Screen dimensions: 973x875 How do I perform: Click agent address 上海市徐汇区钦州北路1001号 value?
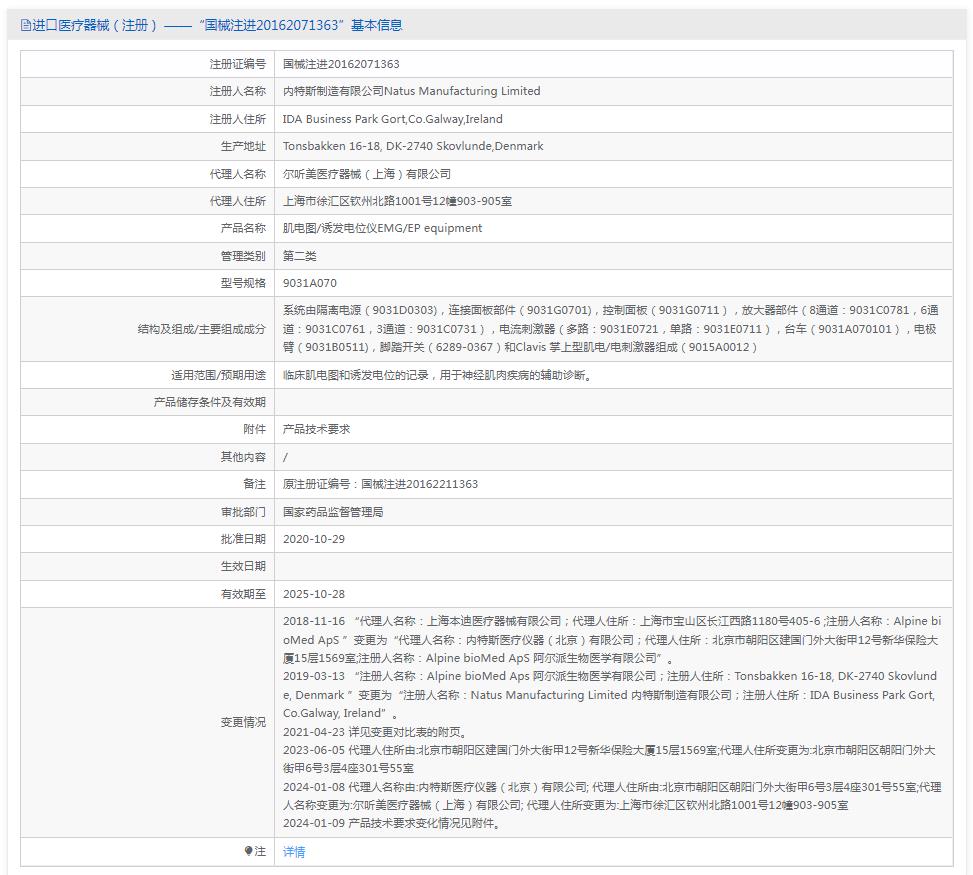pos(397,201)
